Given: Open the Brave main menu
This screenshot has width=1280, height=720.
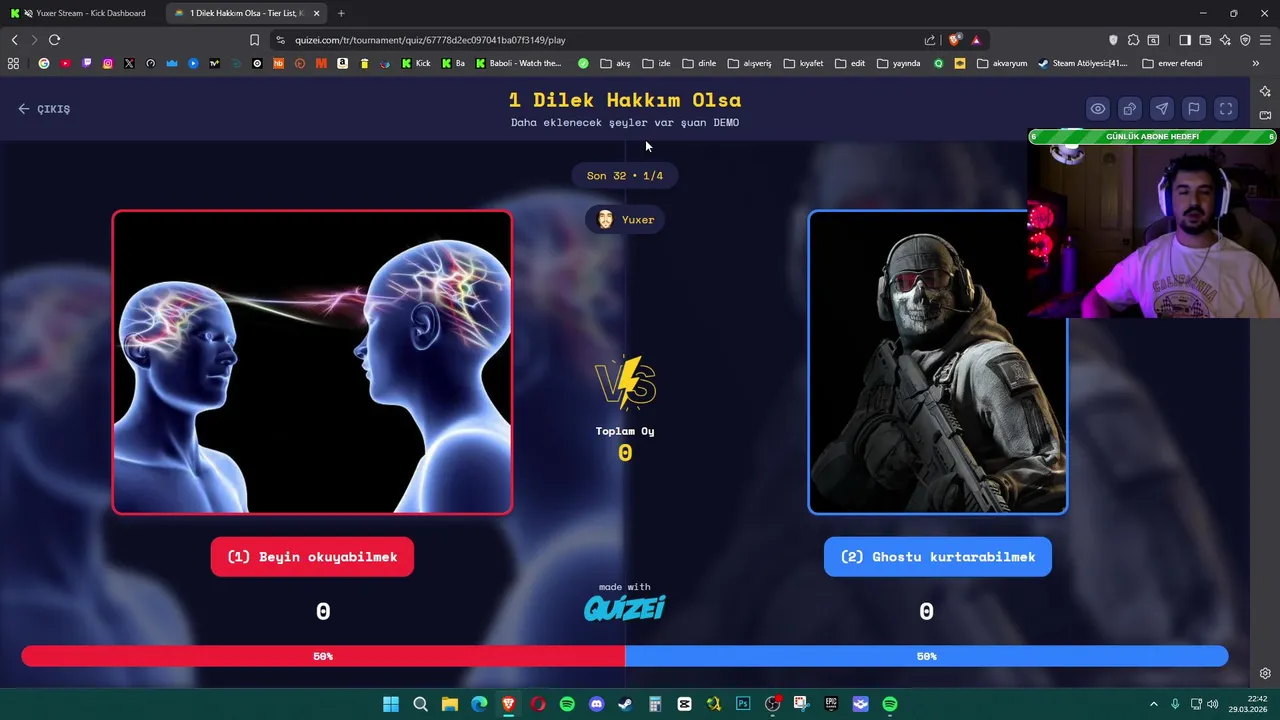Looking at the screenshot, I should coord(1265,40).
